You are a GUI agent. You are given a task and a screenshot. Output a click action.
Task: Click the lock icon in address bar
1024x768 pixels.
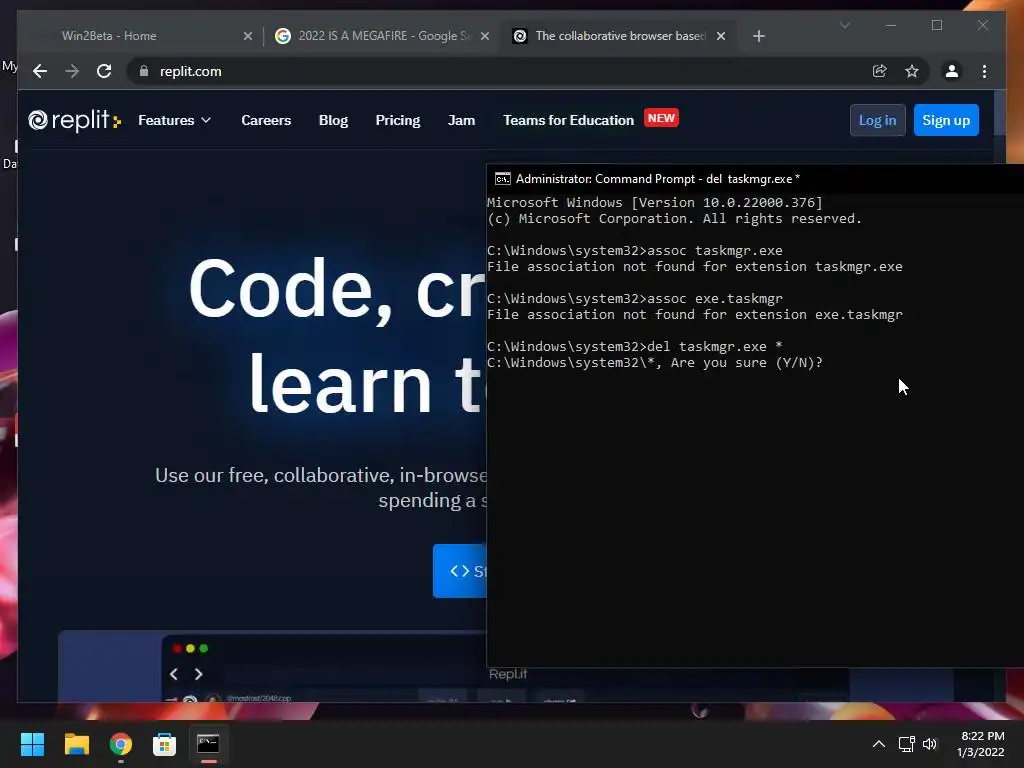pyautogui.click(x=144, y=71)
